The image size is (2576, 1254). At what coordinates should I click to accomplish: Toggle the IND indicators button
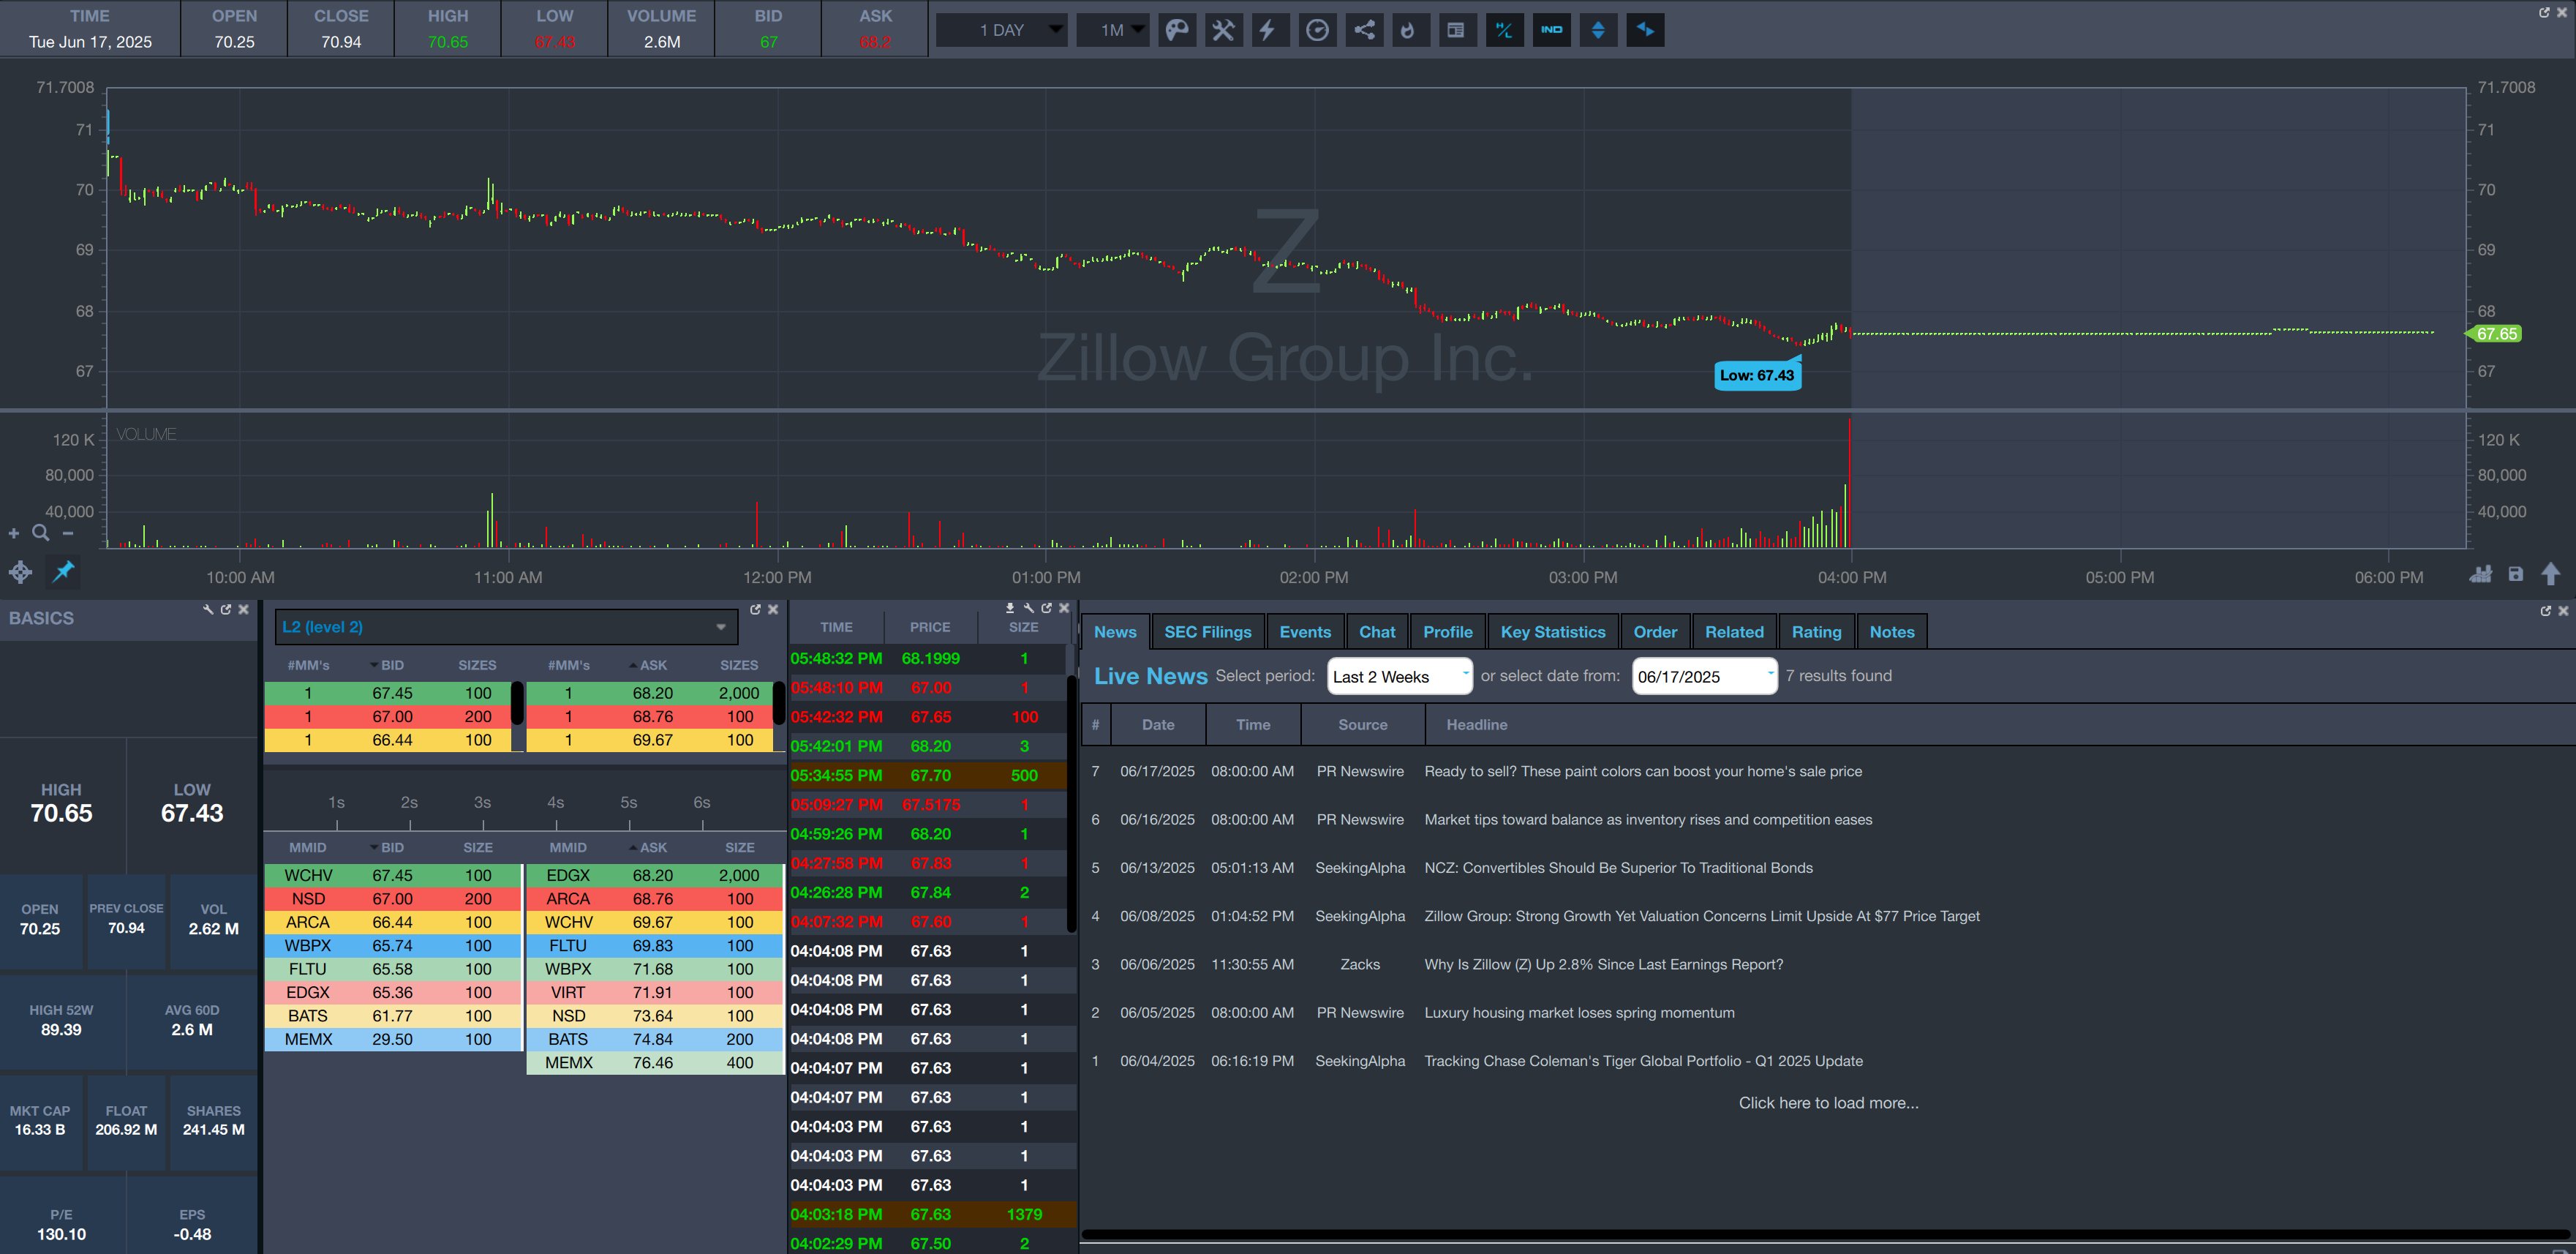pos(1551,30)
